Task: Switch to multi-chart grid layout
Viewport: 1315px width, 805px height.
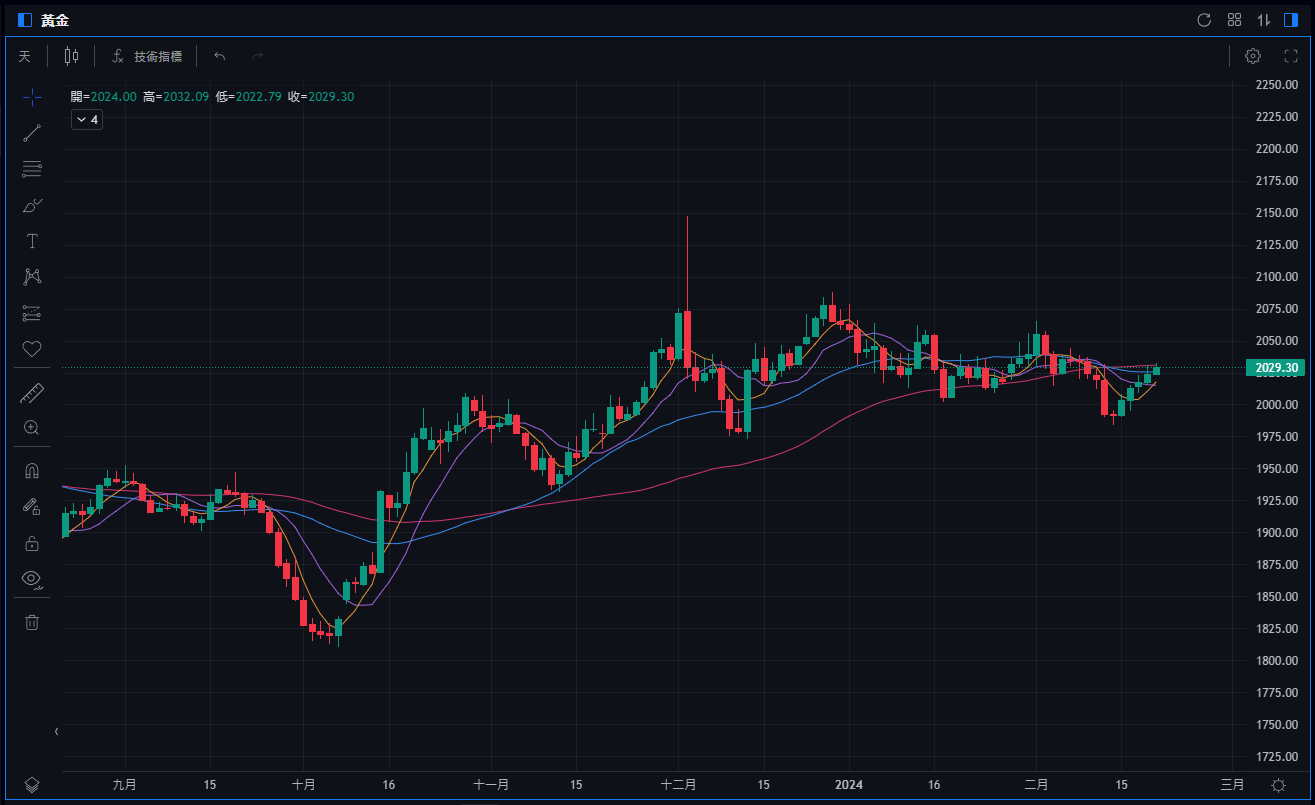Action: (1234, 20)
